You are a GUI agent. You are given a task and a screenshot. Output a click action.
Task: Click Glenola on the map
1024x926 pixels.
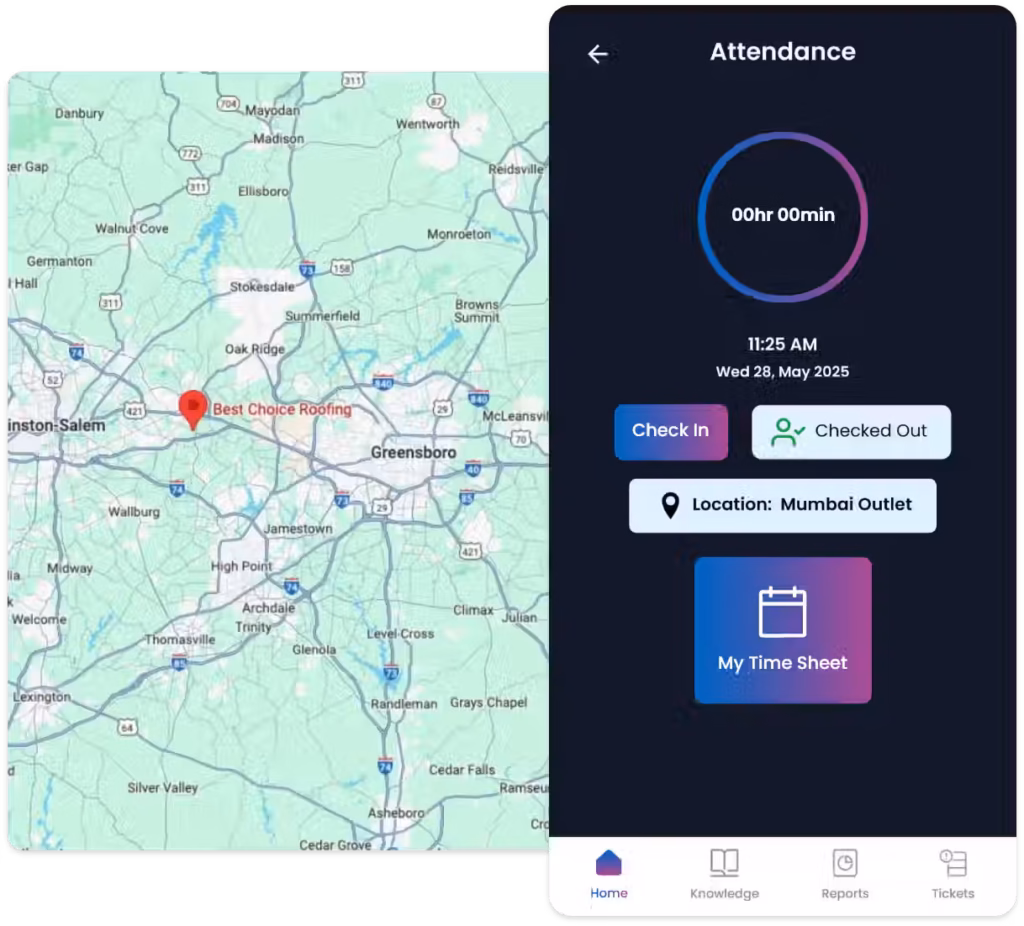point(314,650)
